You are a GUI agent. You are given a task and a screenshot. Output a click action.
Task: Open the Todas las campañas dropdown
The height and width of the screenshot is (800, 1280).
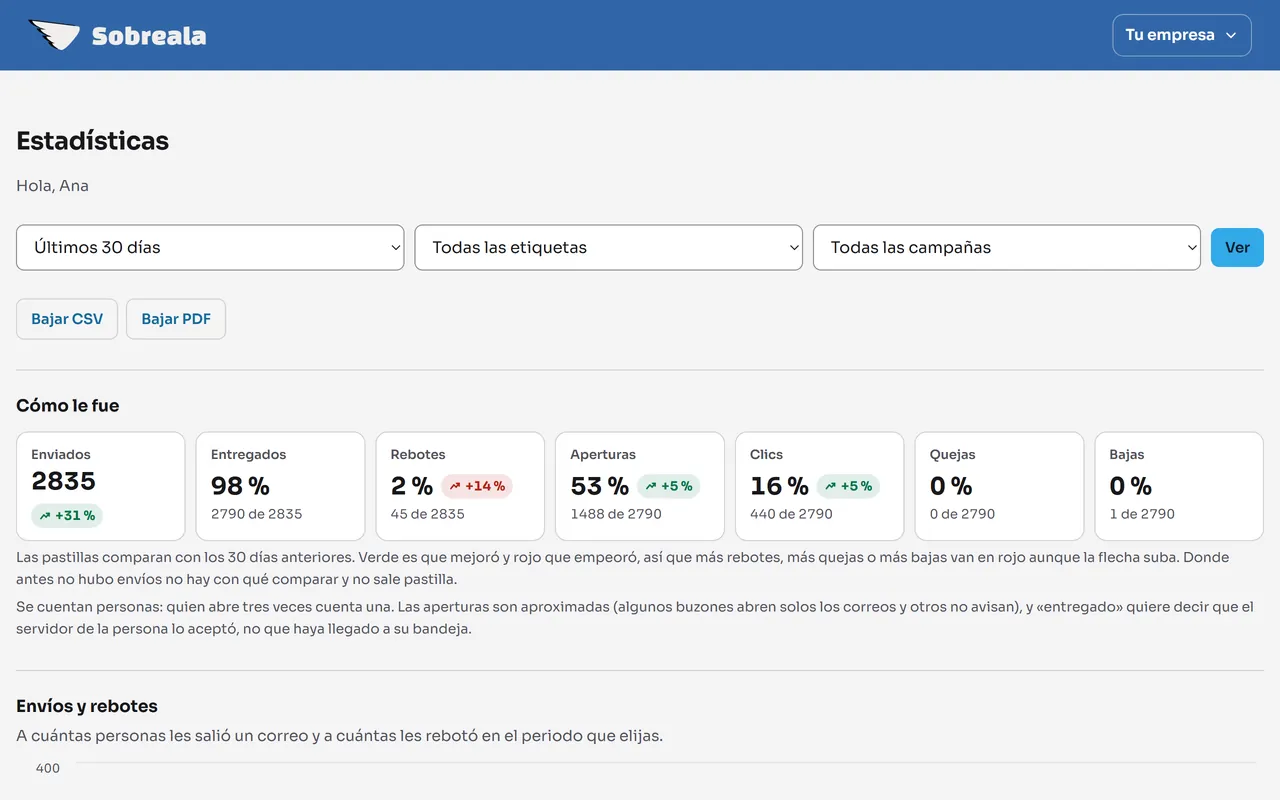coord(1006,247)
